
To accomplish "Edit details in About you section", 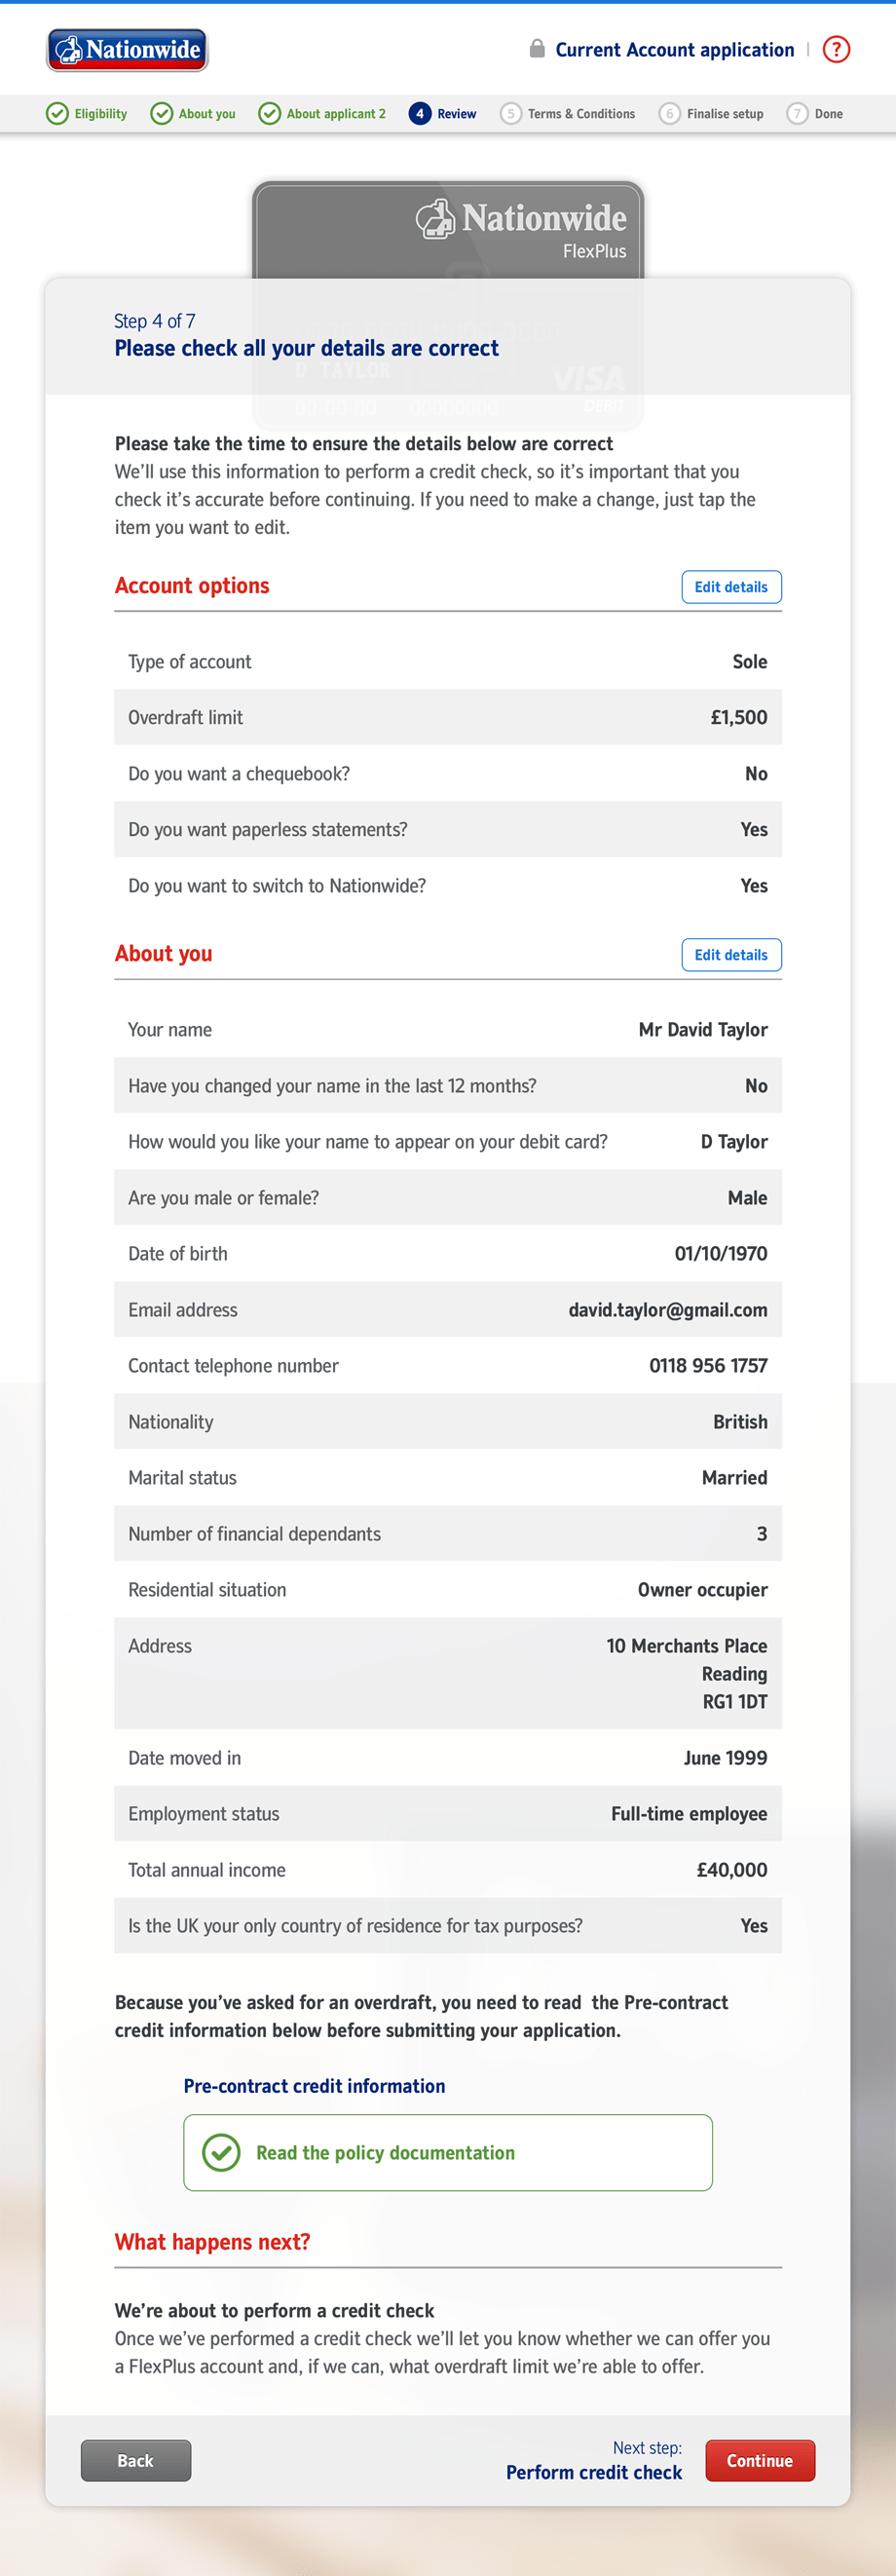I will coord(731,955).
